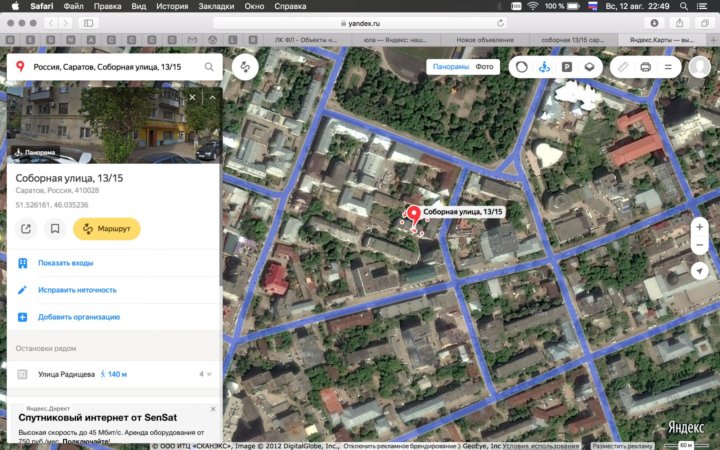Click the search magnifier in Yandex Maps search box
This screenshot has width=720, height=450.
(209, 67)
